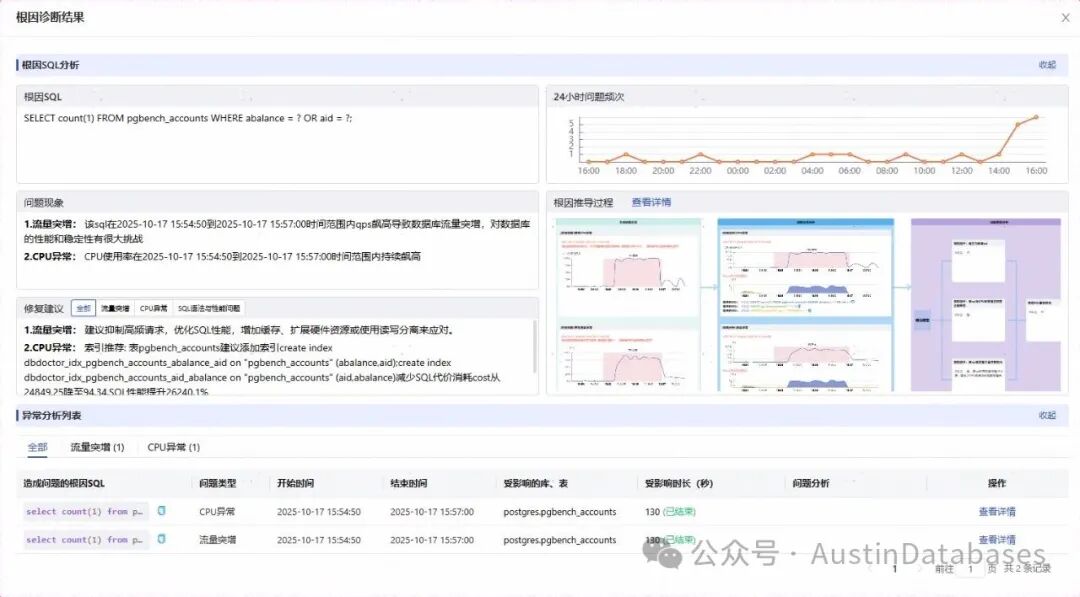The image size is (1080, 597).
Task: View details for the CPU异常 row
Action: (x=997, y=512)
